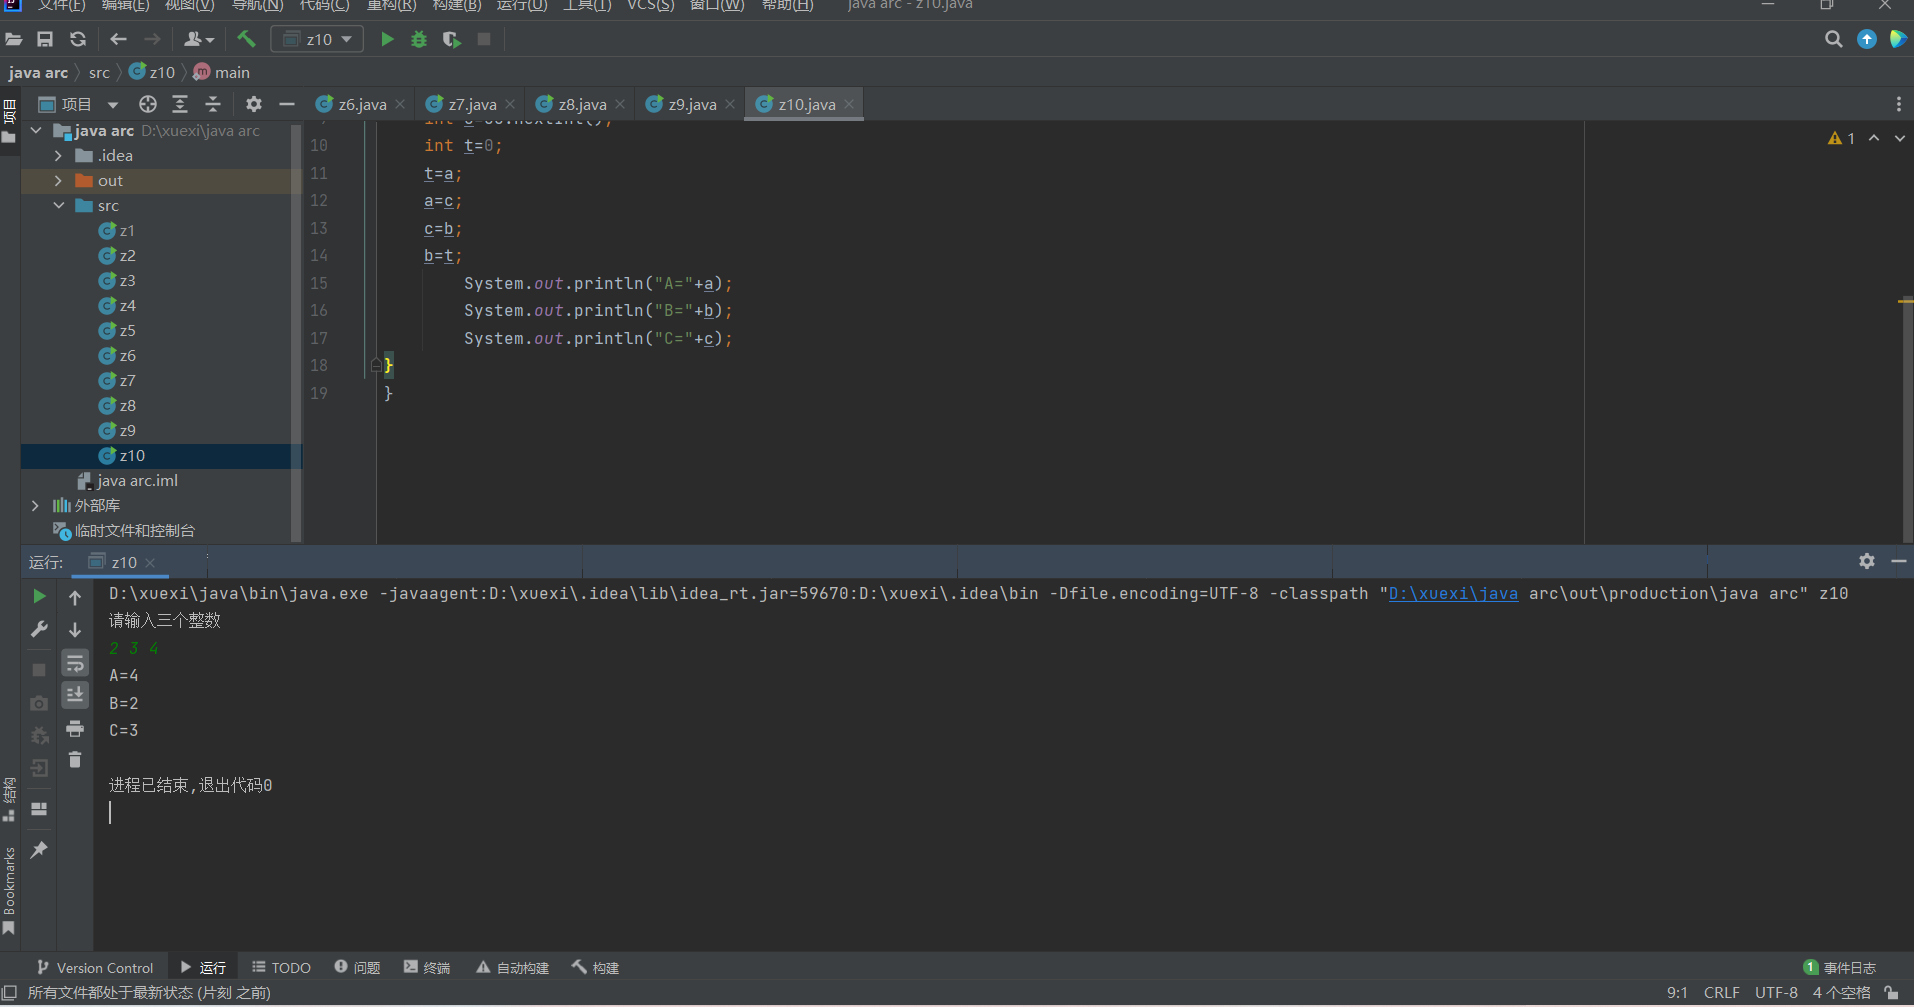Open the 自动构建 tool window
Viewport: 1914px width, 1007px height.
tap(512, 968)
